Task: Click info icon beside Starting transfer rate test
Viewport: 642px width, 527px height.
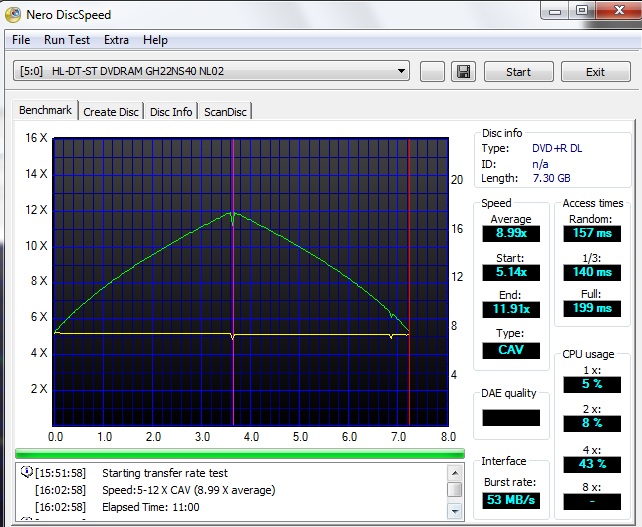Action: click(27, 472)
